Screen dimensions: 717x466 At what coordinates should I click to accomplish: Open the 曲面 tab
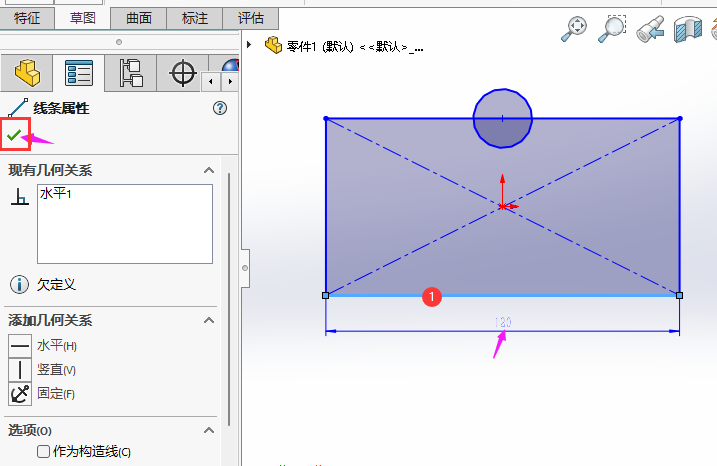(139, 18)
